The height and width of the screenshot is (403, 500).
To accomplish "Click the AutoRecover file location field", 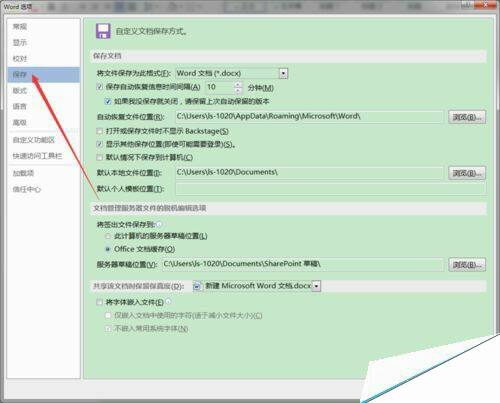I will click(x=309, y=117).
